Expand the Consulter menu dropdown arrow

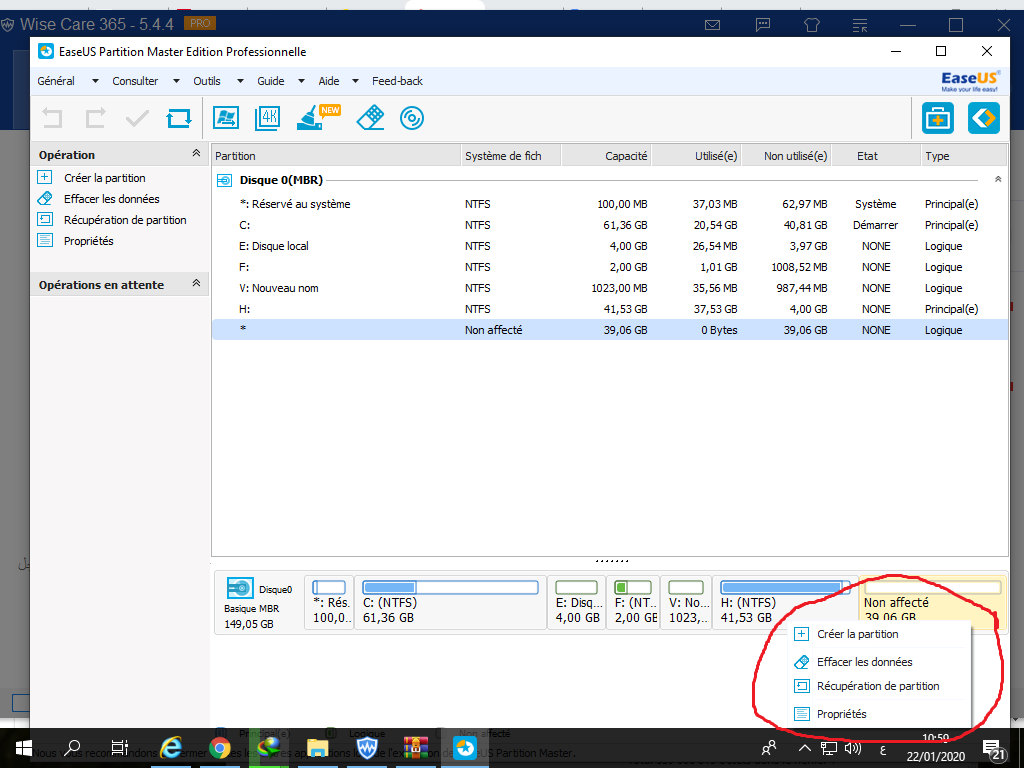[x=176, y=81]
